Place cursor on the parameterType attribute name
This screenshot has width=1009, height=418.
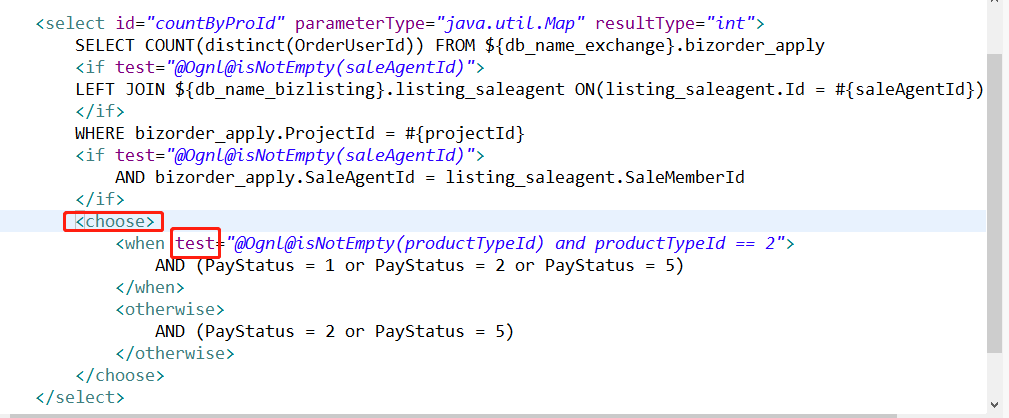(360, 24)
